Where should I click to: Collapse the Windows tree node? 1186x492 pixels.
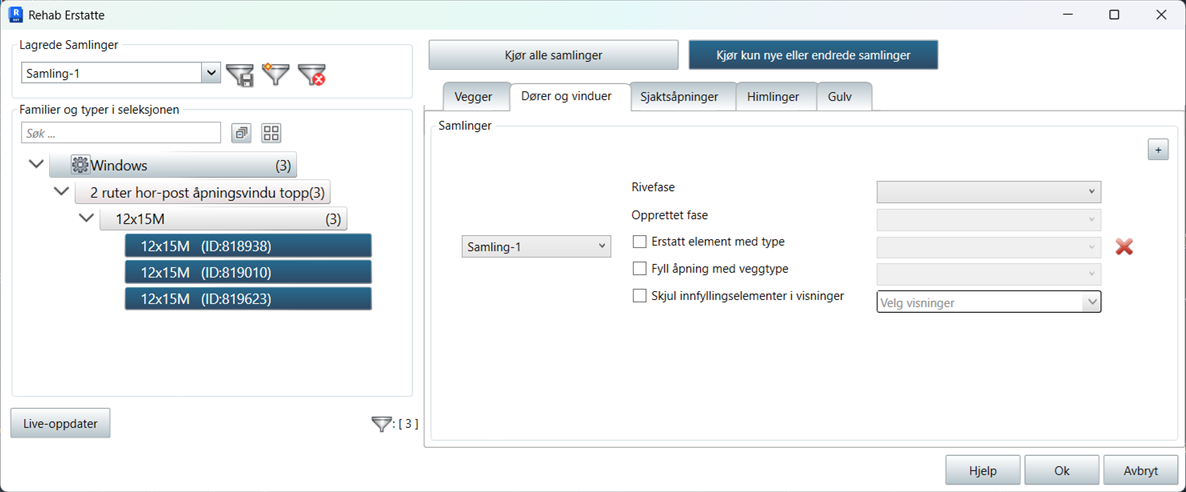(37, 165)
